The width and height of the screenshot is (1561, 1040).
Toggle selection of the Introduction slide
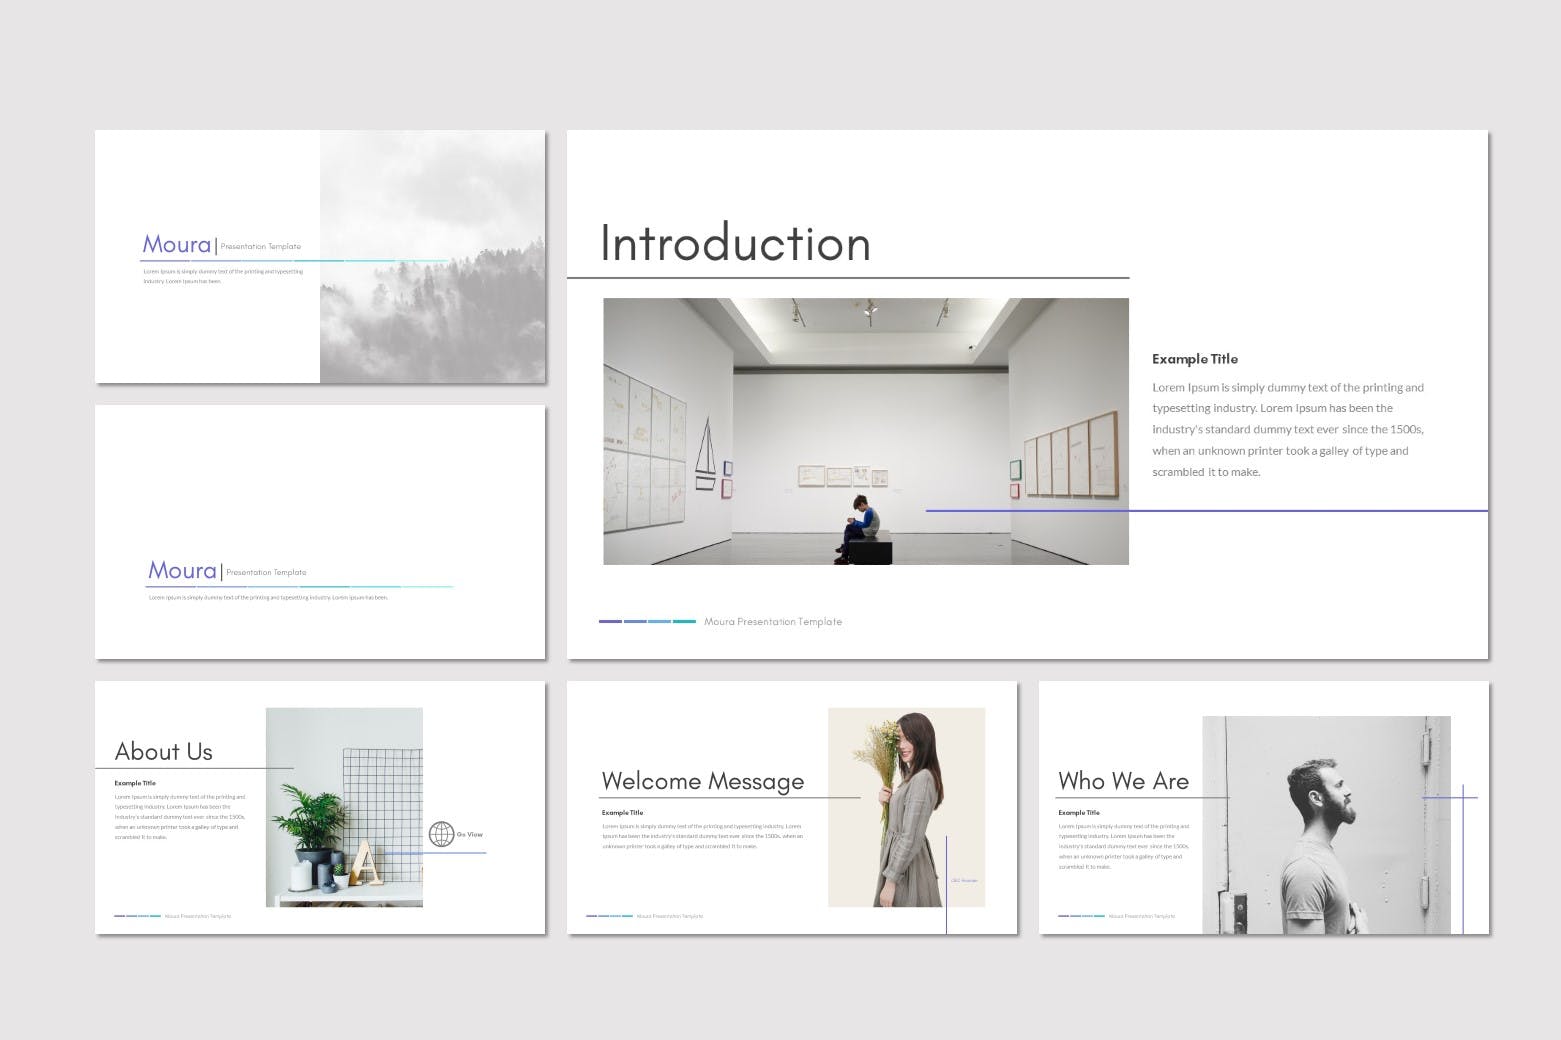click(1027, 394)
